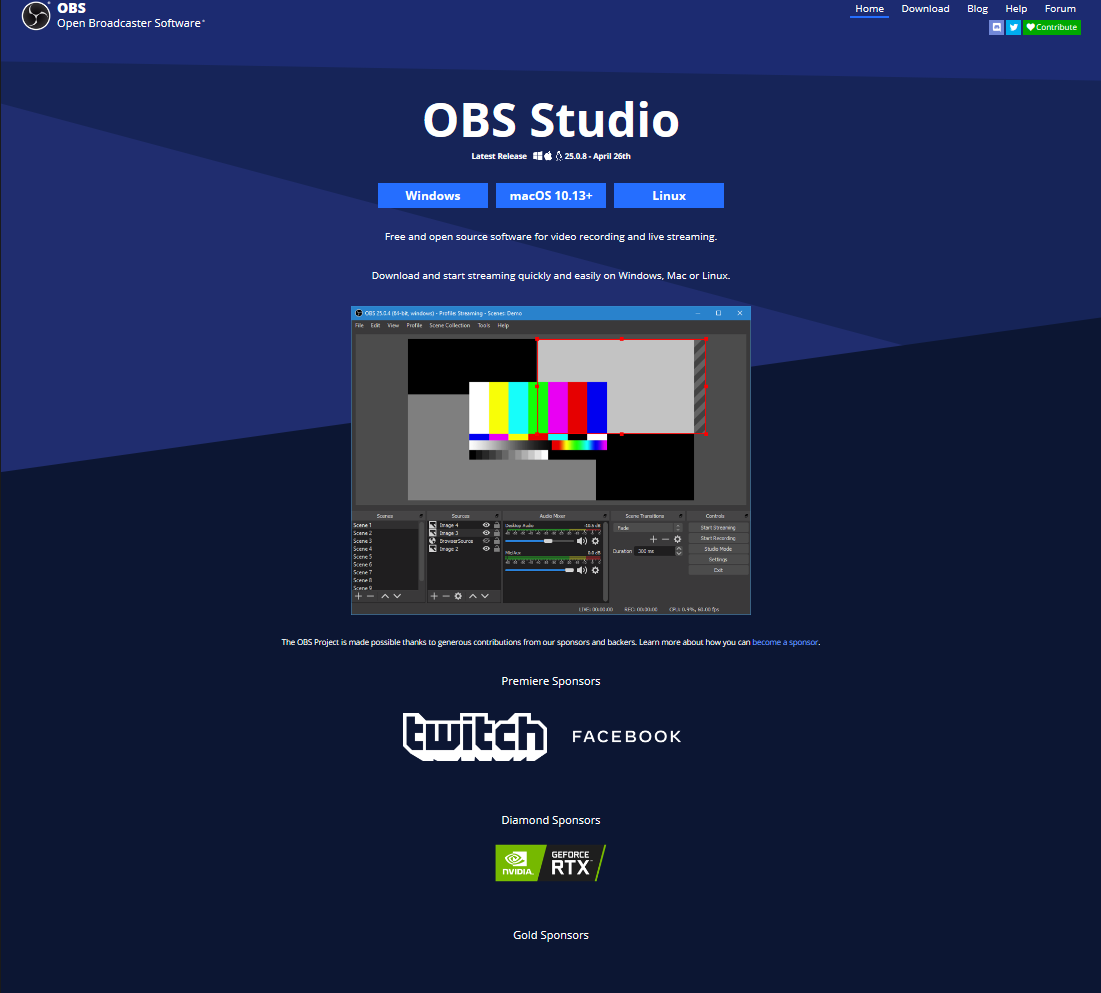Click the Duration stepper arrows in Scene Transitions

678,551
